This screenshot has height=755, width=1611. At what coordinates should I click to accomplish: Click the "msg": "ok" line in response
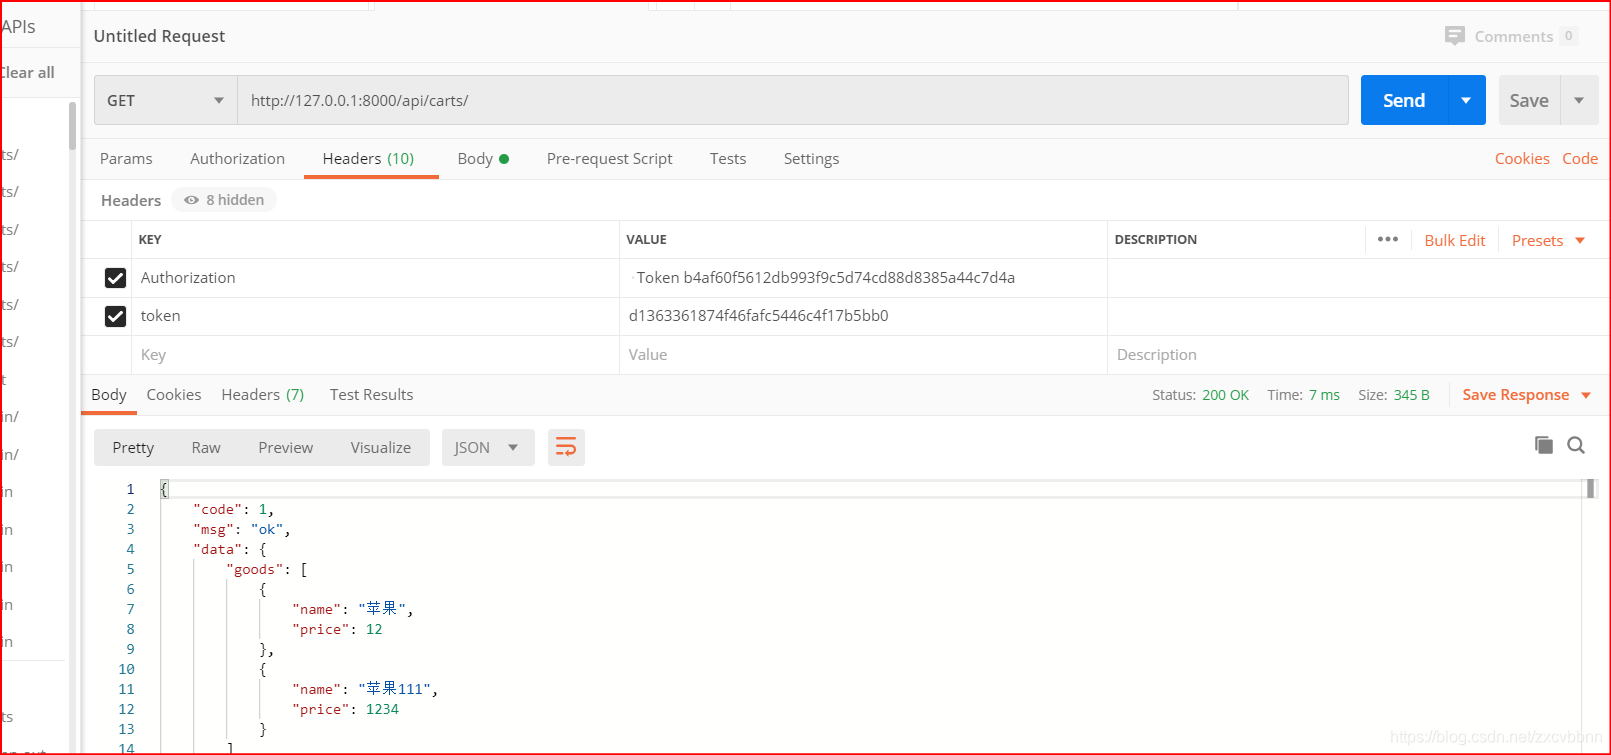click(x=241, y=529)
